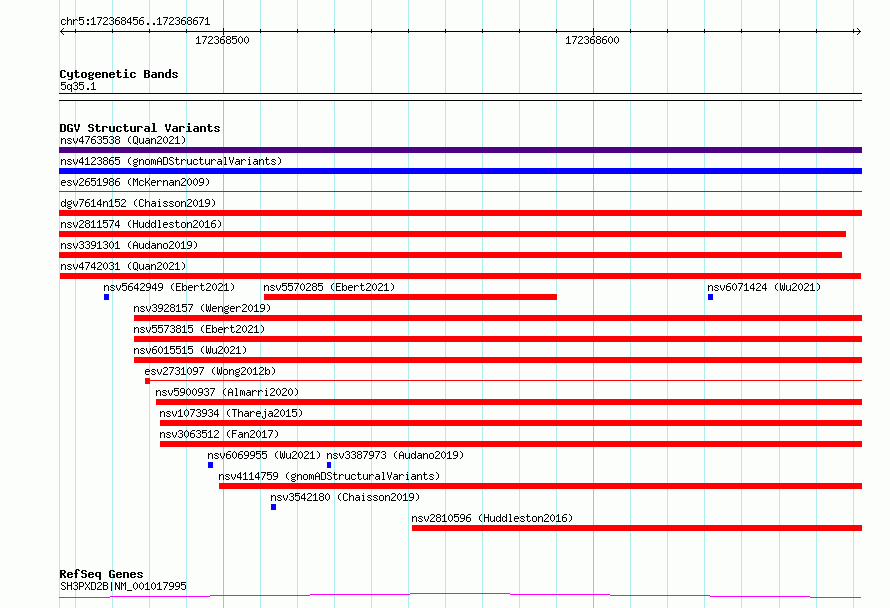Click the 5q35.1 cytogenetic band label
The width and height of the screenshot is (890, 608).
tap(78, 86)
